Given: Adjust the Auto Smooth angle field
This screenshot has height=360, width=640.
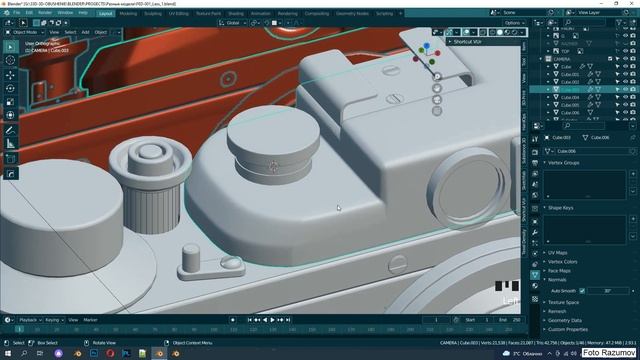Looking at the screenshot, I should pyautogui.click(x=608, y=291).
